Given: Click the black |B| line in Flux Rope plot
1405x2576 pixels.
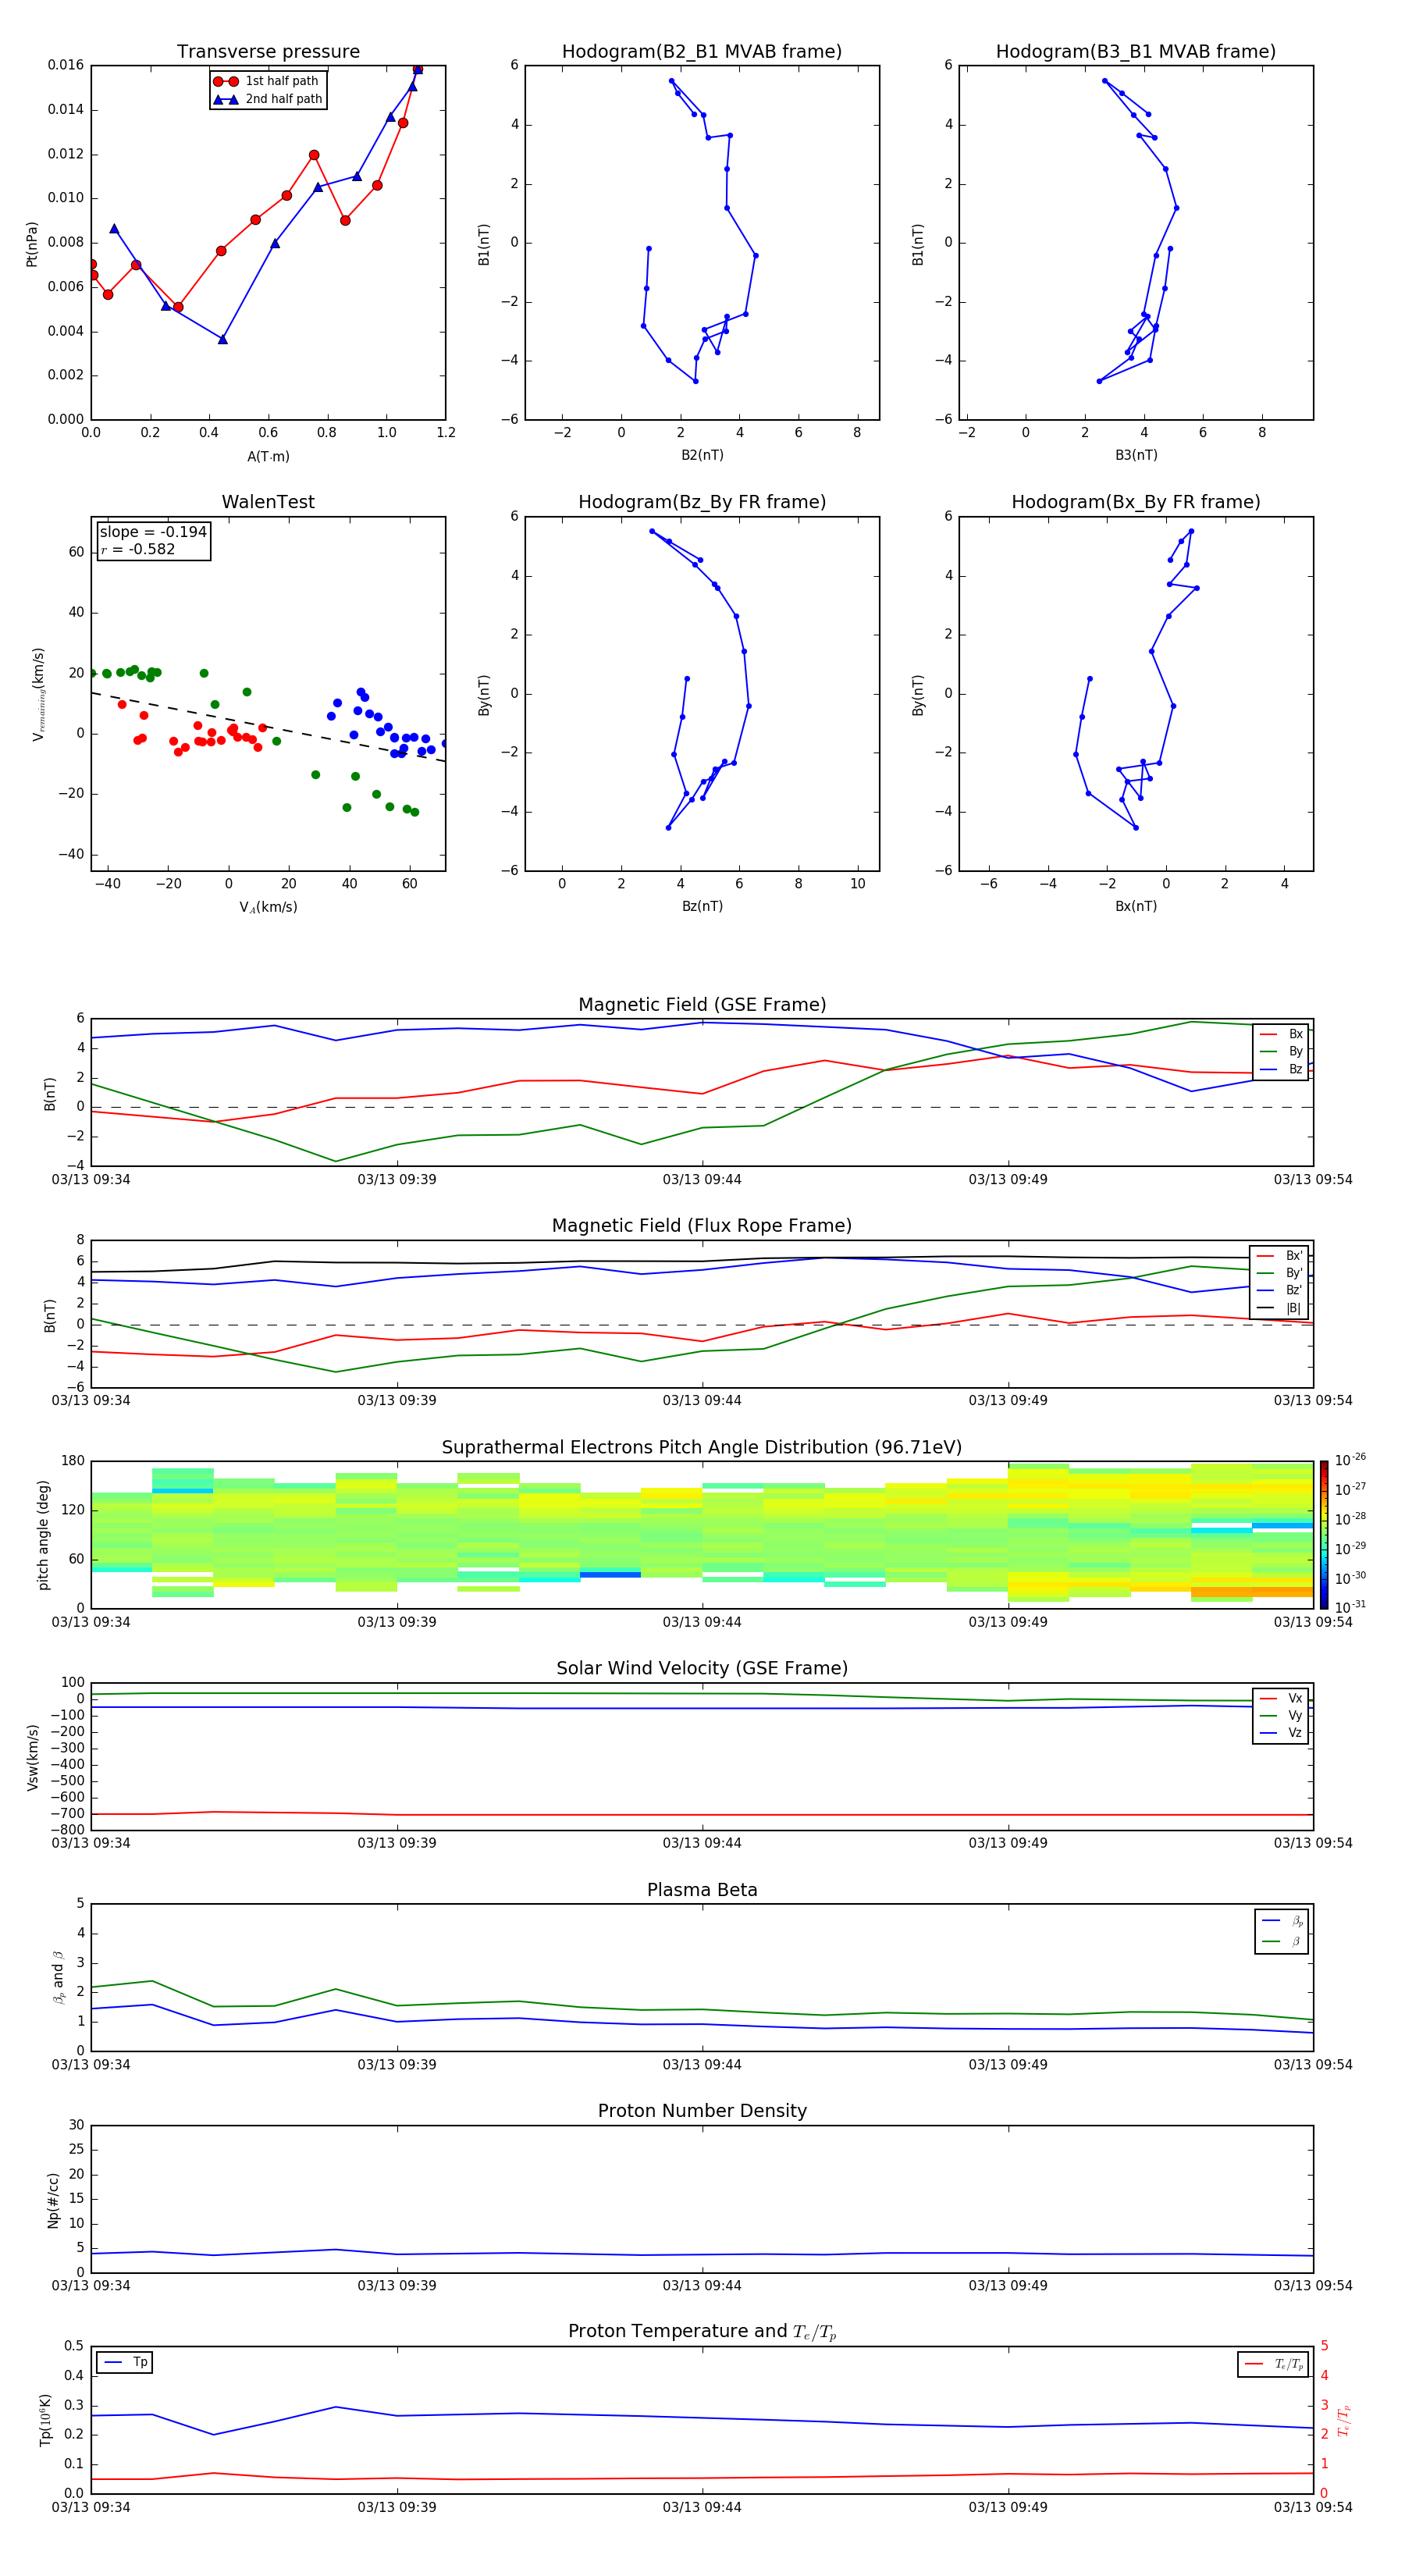Looking at the screenshot, I should [x=702, y=1261].
